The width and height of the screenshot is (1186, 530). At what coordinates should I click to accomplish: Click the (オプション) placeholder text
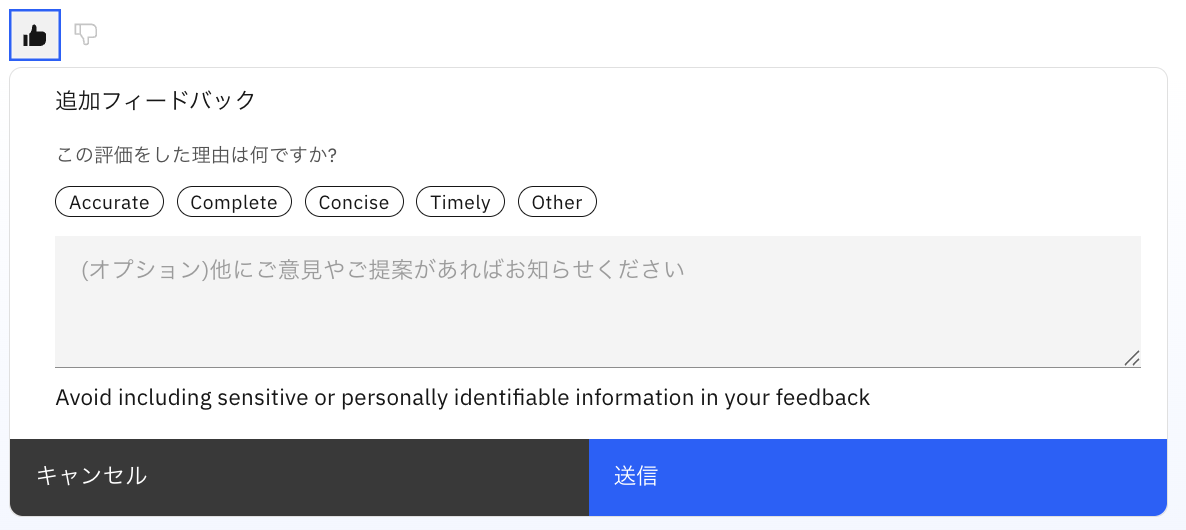coord(382,270)
